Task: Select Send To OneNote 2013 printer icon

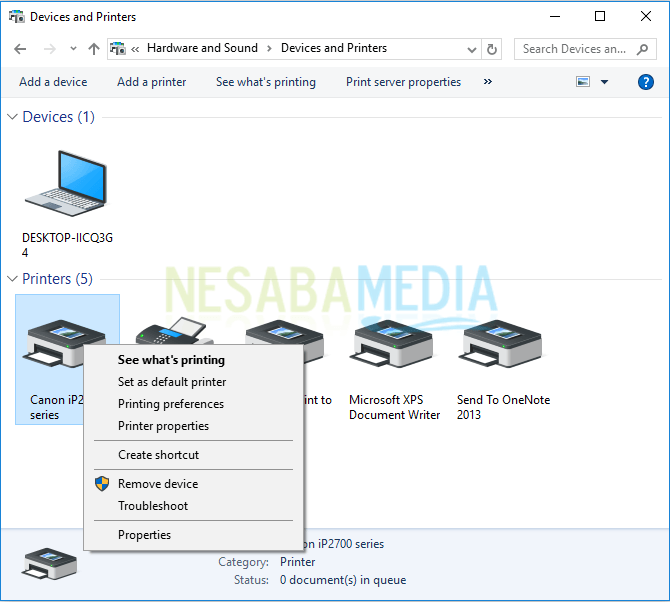Action: [x=500, y=344]
